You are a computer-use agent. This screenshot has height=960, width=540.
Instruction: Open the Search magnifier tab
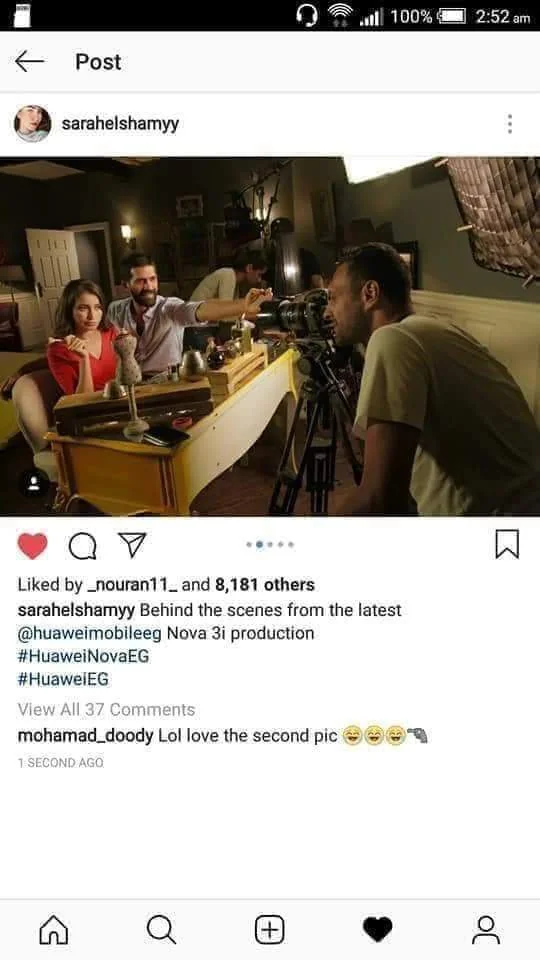162,929
